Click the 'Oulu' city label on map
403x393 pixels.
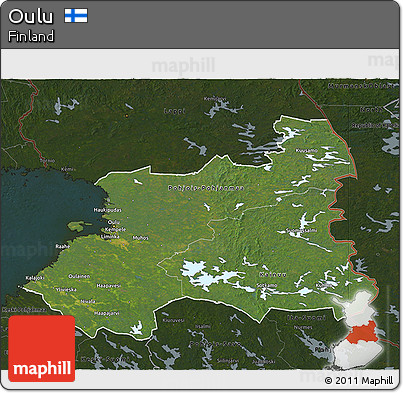113,222
